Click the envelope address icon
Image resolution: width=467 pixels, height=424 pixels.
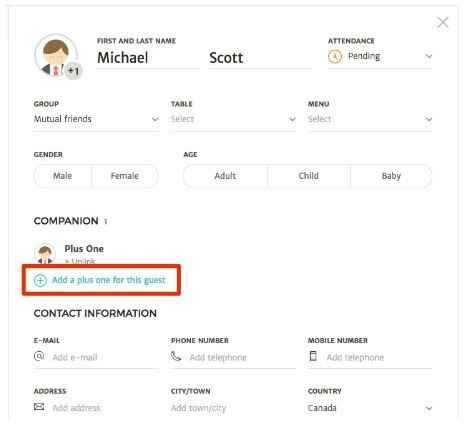[39, 407]
